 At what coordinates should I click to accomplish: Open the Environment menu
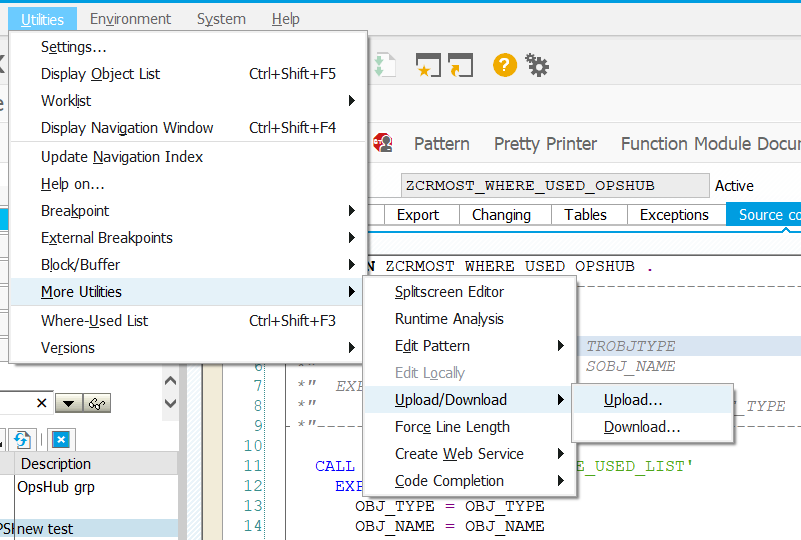[130, 19]
